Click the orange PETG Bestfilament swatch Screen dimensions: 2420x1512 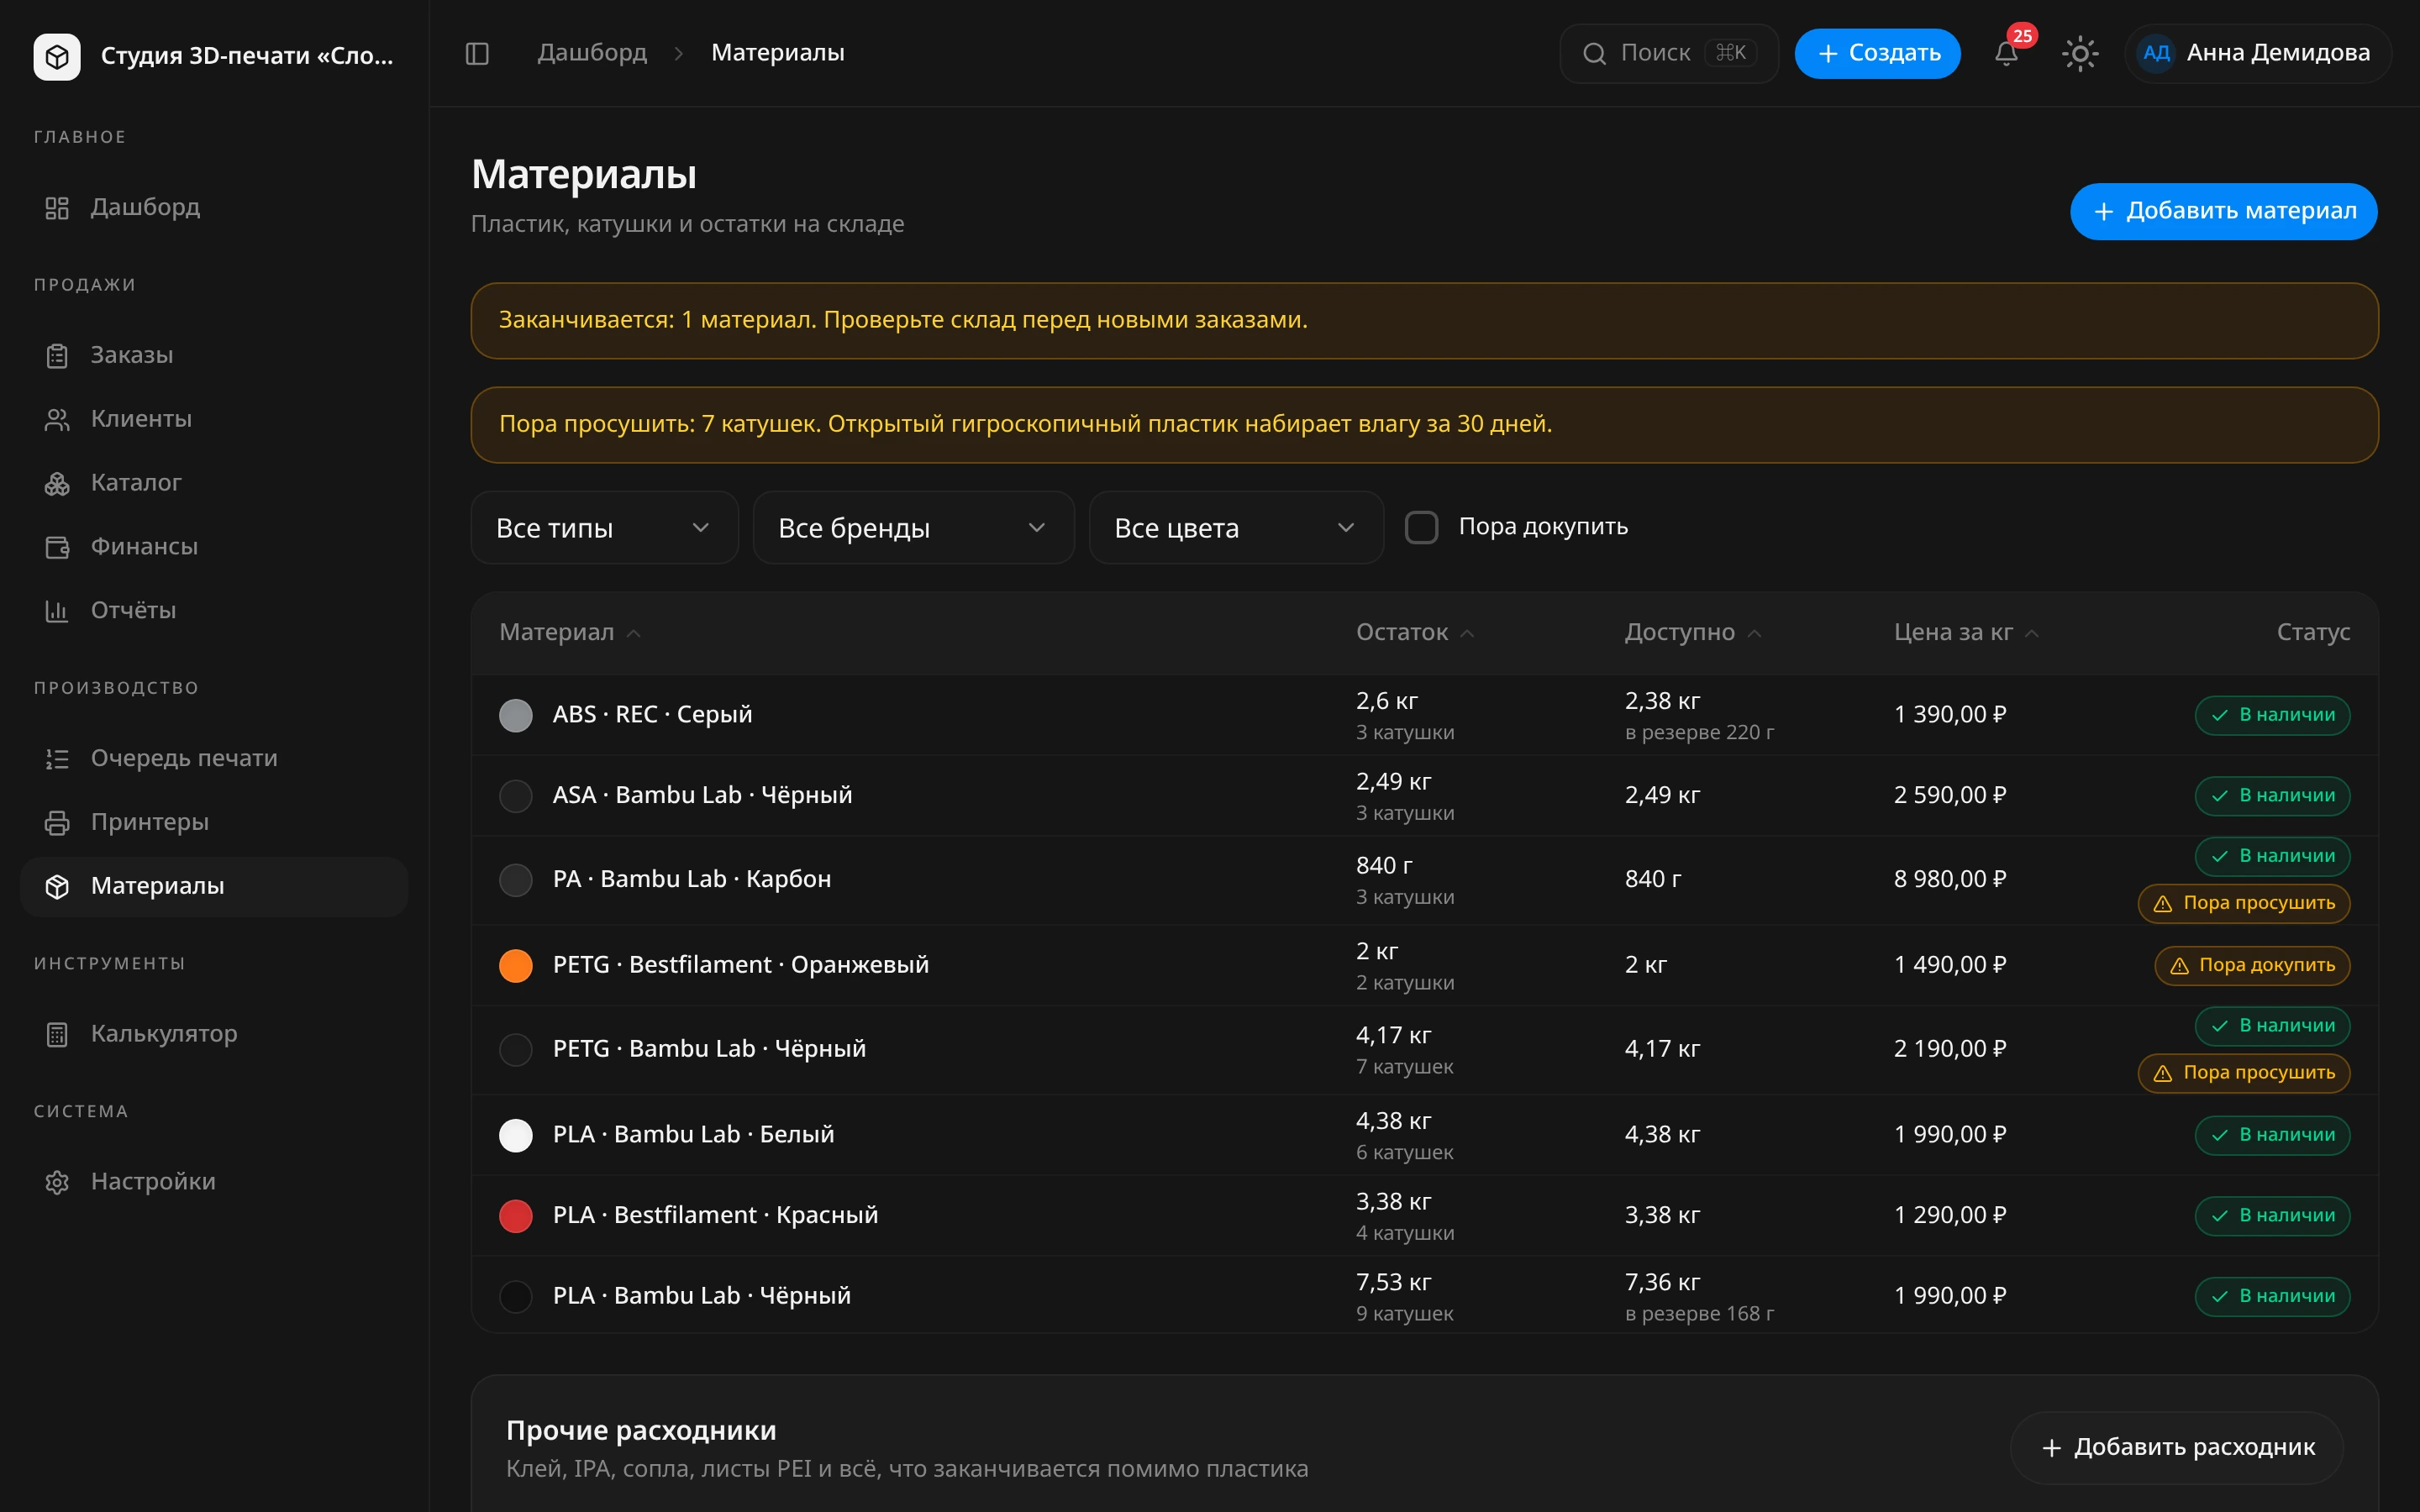point(516,965)
